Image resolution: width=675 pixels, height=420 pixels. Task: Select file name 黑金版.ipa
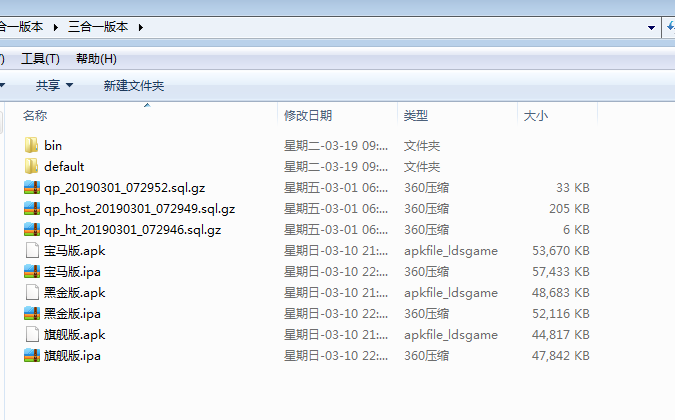pos(72,314)
